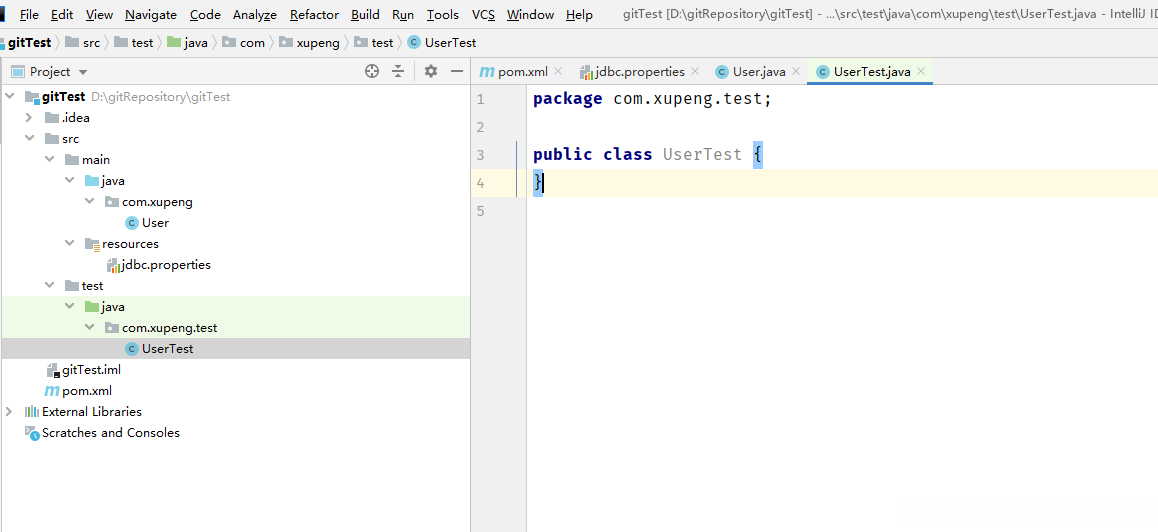
Task: Click the Locate/Scroll from Source crosshair icon
Action: click(372, 71)
